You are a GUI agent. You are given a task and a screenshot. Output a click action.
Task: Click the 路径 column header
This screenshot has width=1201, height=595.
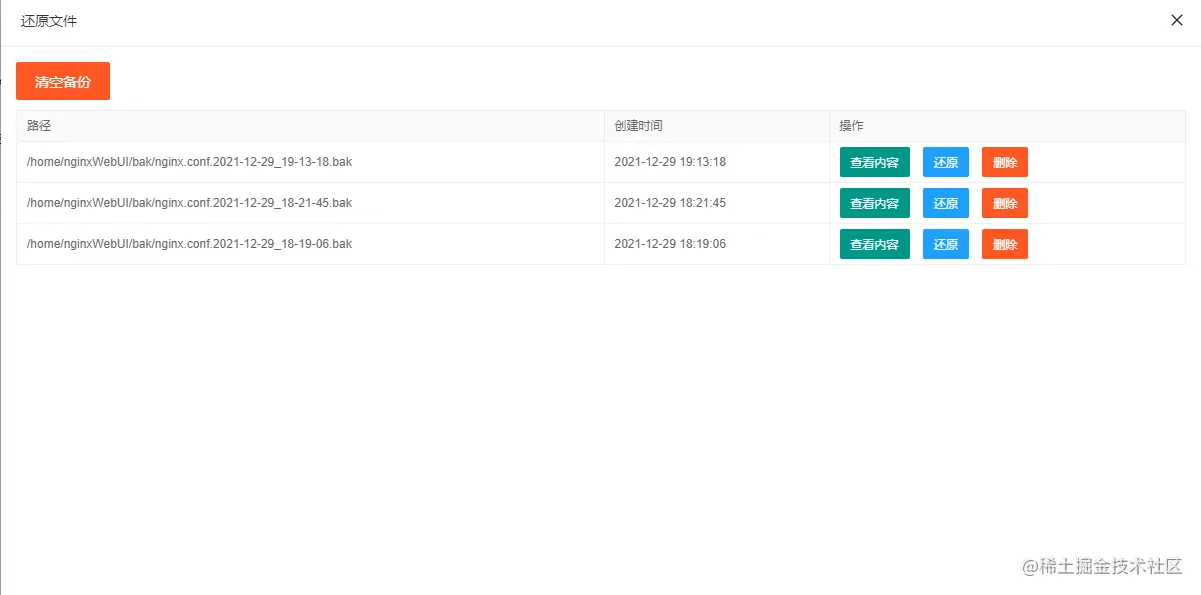click(x=38, y=125)
